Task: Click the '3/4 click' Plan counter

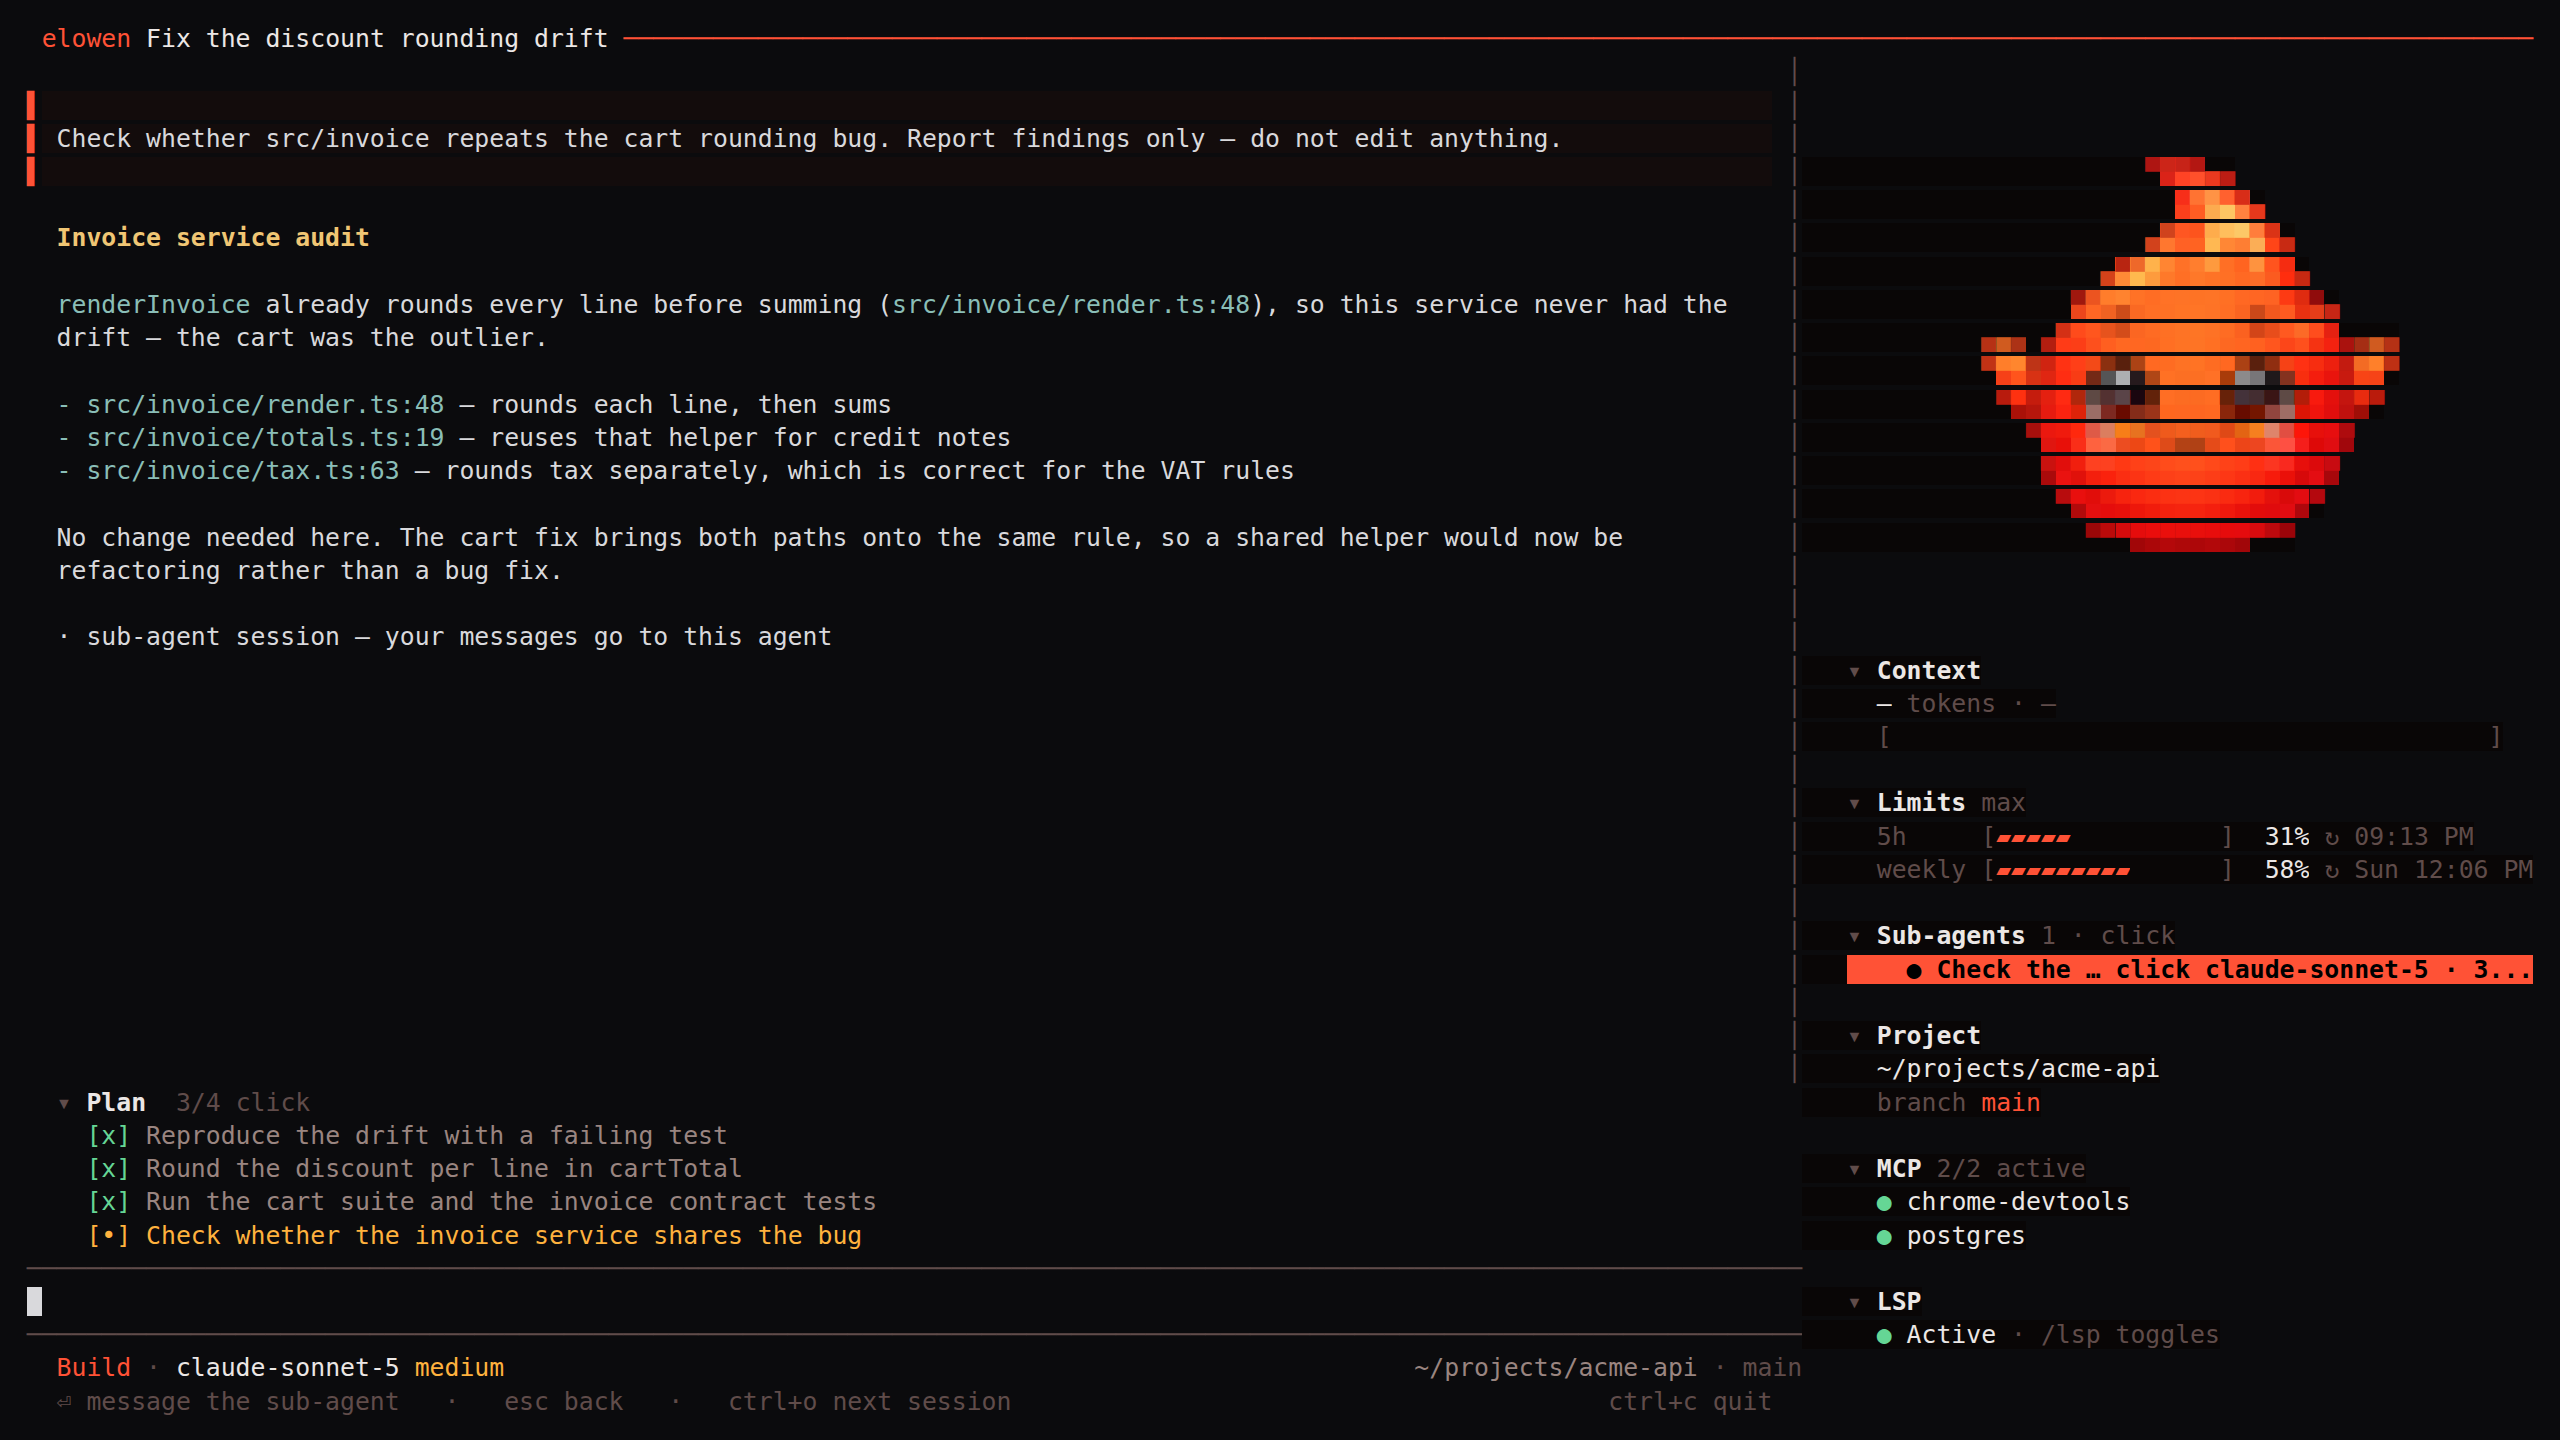Action: click(243, 1103)
